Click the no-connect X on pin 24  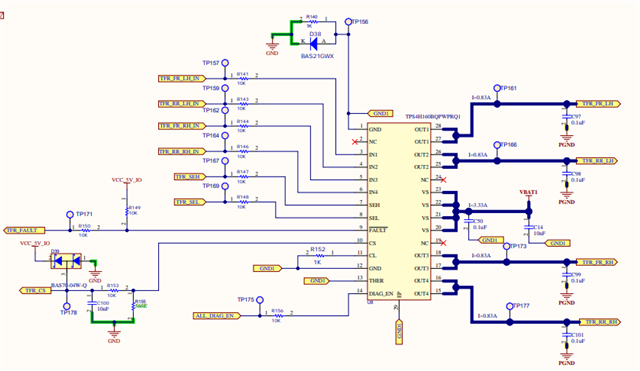(x=443, y=180)
